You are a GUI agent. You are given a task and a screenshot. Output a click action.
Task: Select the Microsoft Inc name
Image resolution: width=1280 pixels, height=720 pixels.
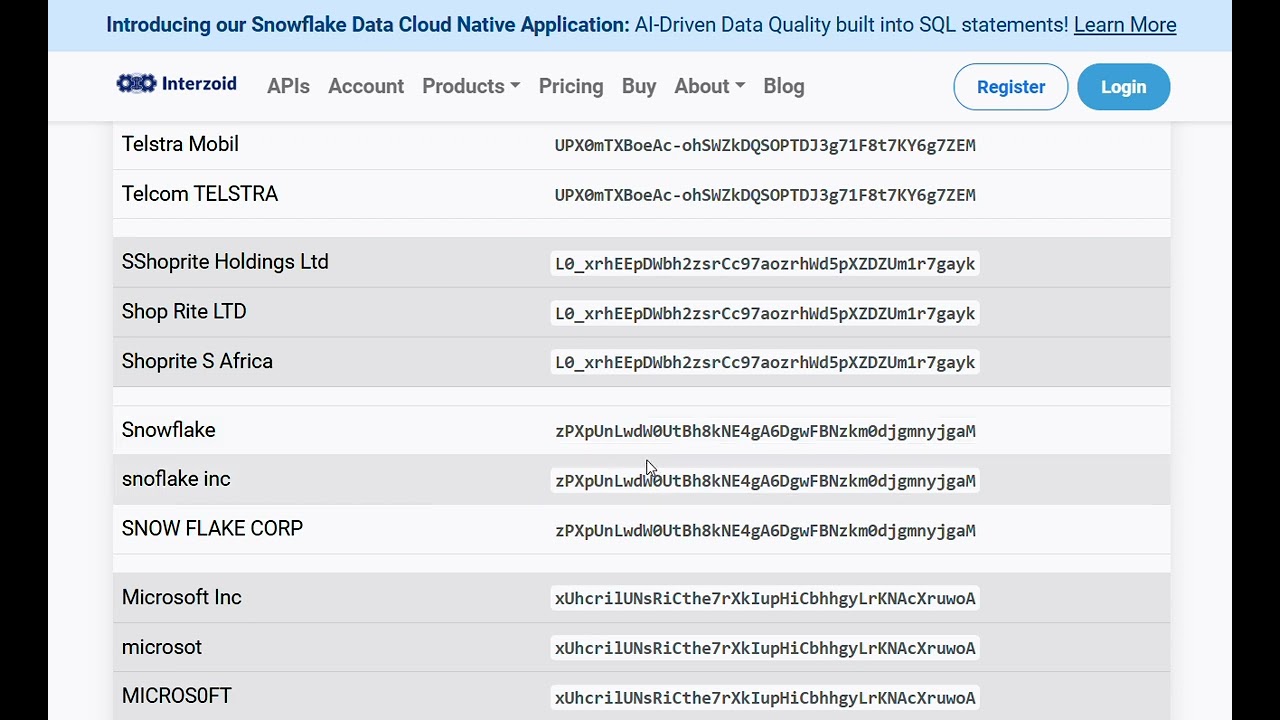click(x=182, y=597)
